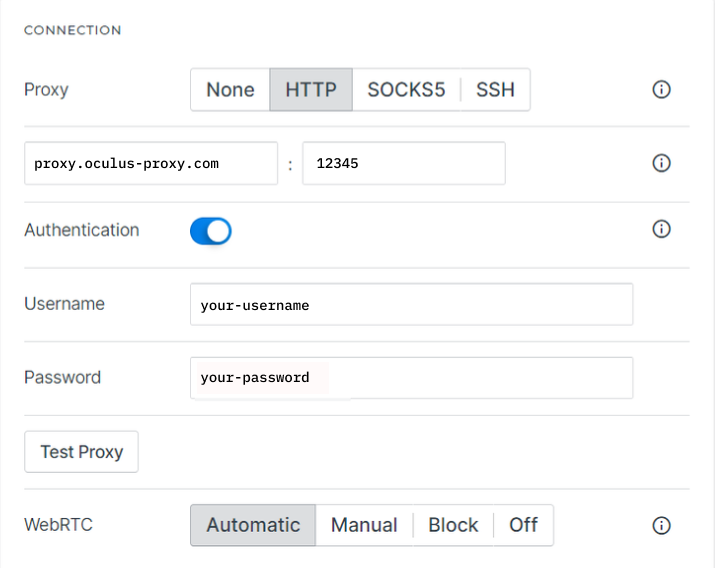Click the Authentication label text

[82, 230]
